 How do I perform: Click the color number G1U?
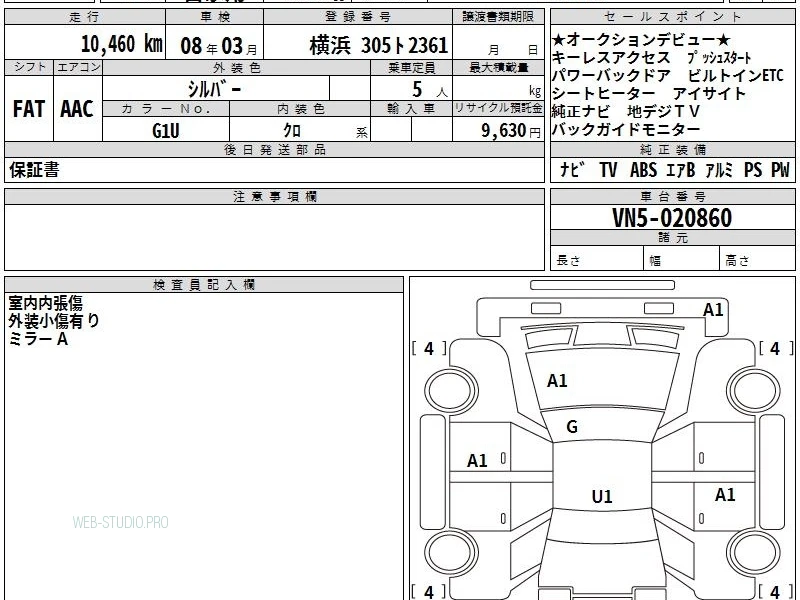(166, 131)
